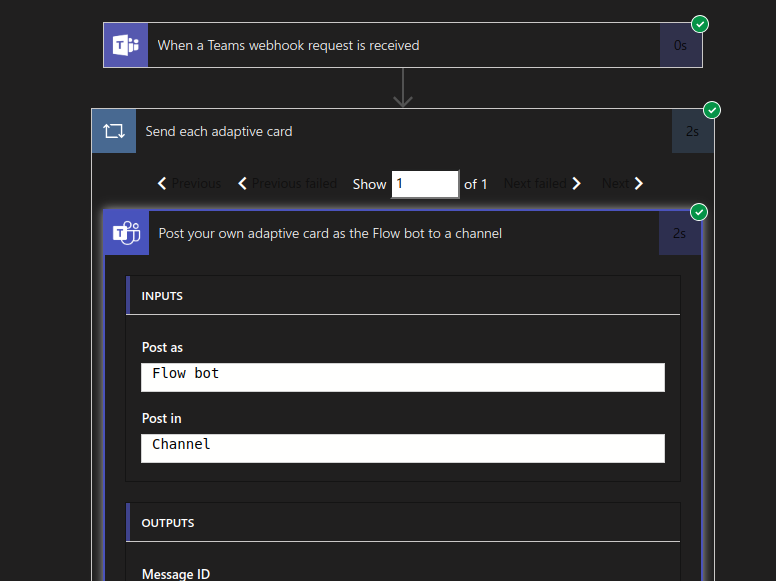This screenshot has height=581, width=776.
Task: Click the INPUTS section header
Action: tap(403, 295)
